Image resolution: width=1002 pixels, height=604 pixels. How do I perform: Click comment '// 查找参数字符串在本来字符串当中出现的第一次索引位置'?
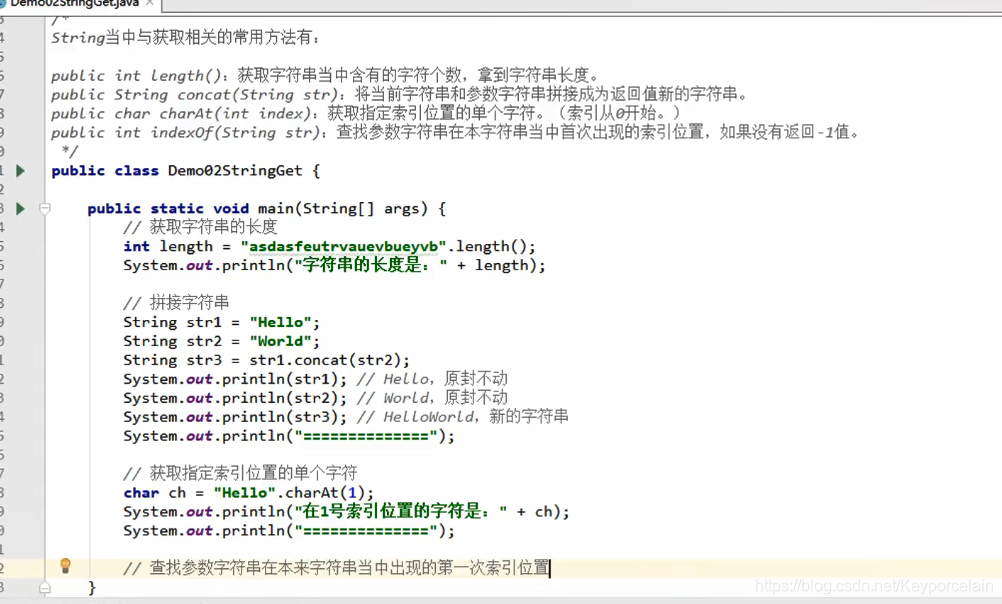pyautogui.click(x=336, y=568)
